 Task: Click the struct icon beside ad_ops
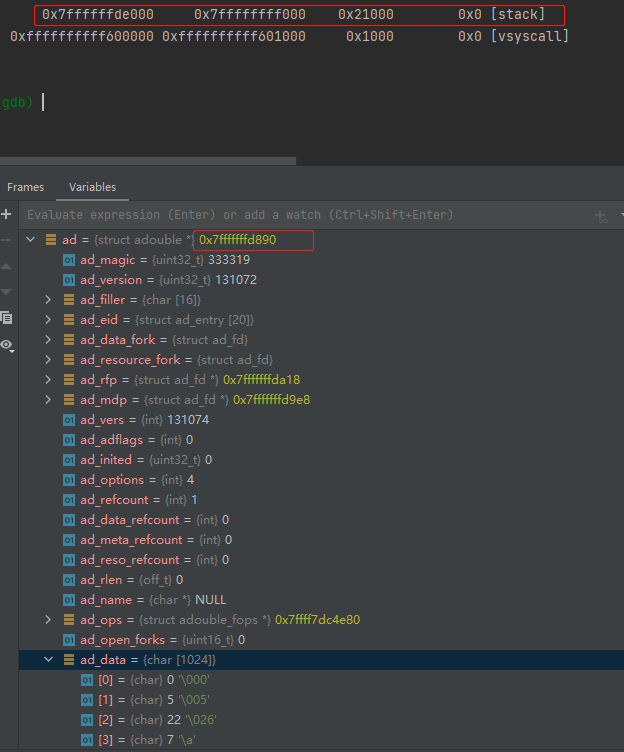(x=69, y=620)
